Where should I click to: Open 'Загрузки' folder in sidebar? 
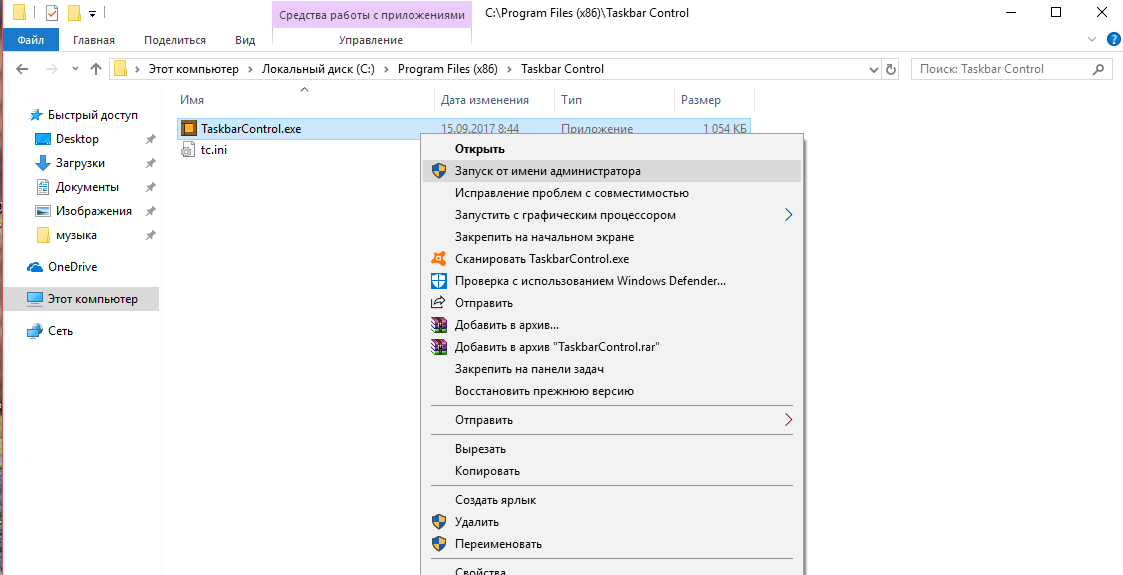click(x=70, y=163)
